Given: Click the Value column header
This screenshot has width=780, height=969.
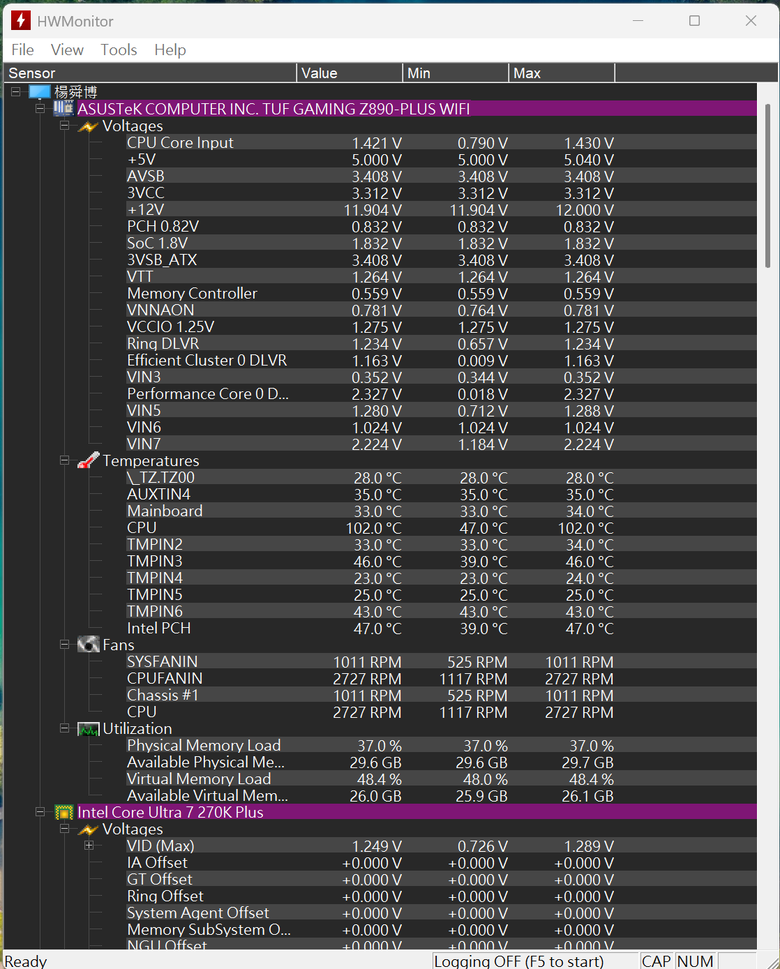Looking at the screenshot, I should coord(349,73).
